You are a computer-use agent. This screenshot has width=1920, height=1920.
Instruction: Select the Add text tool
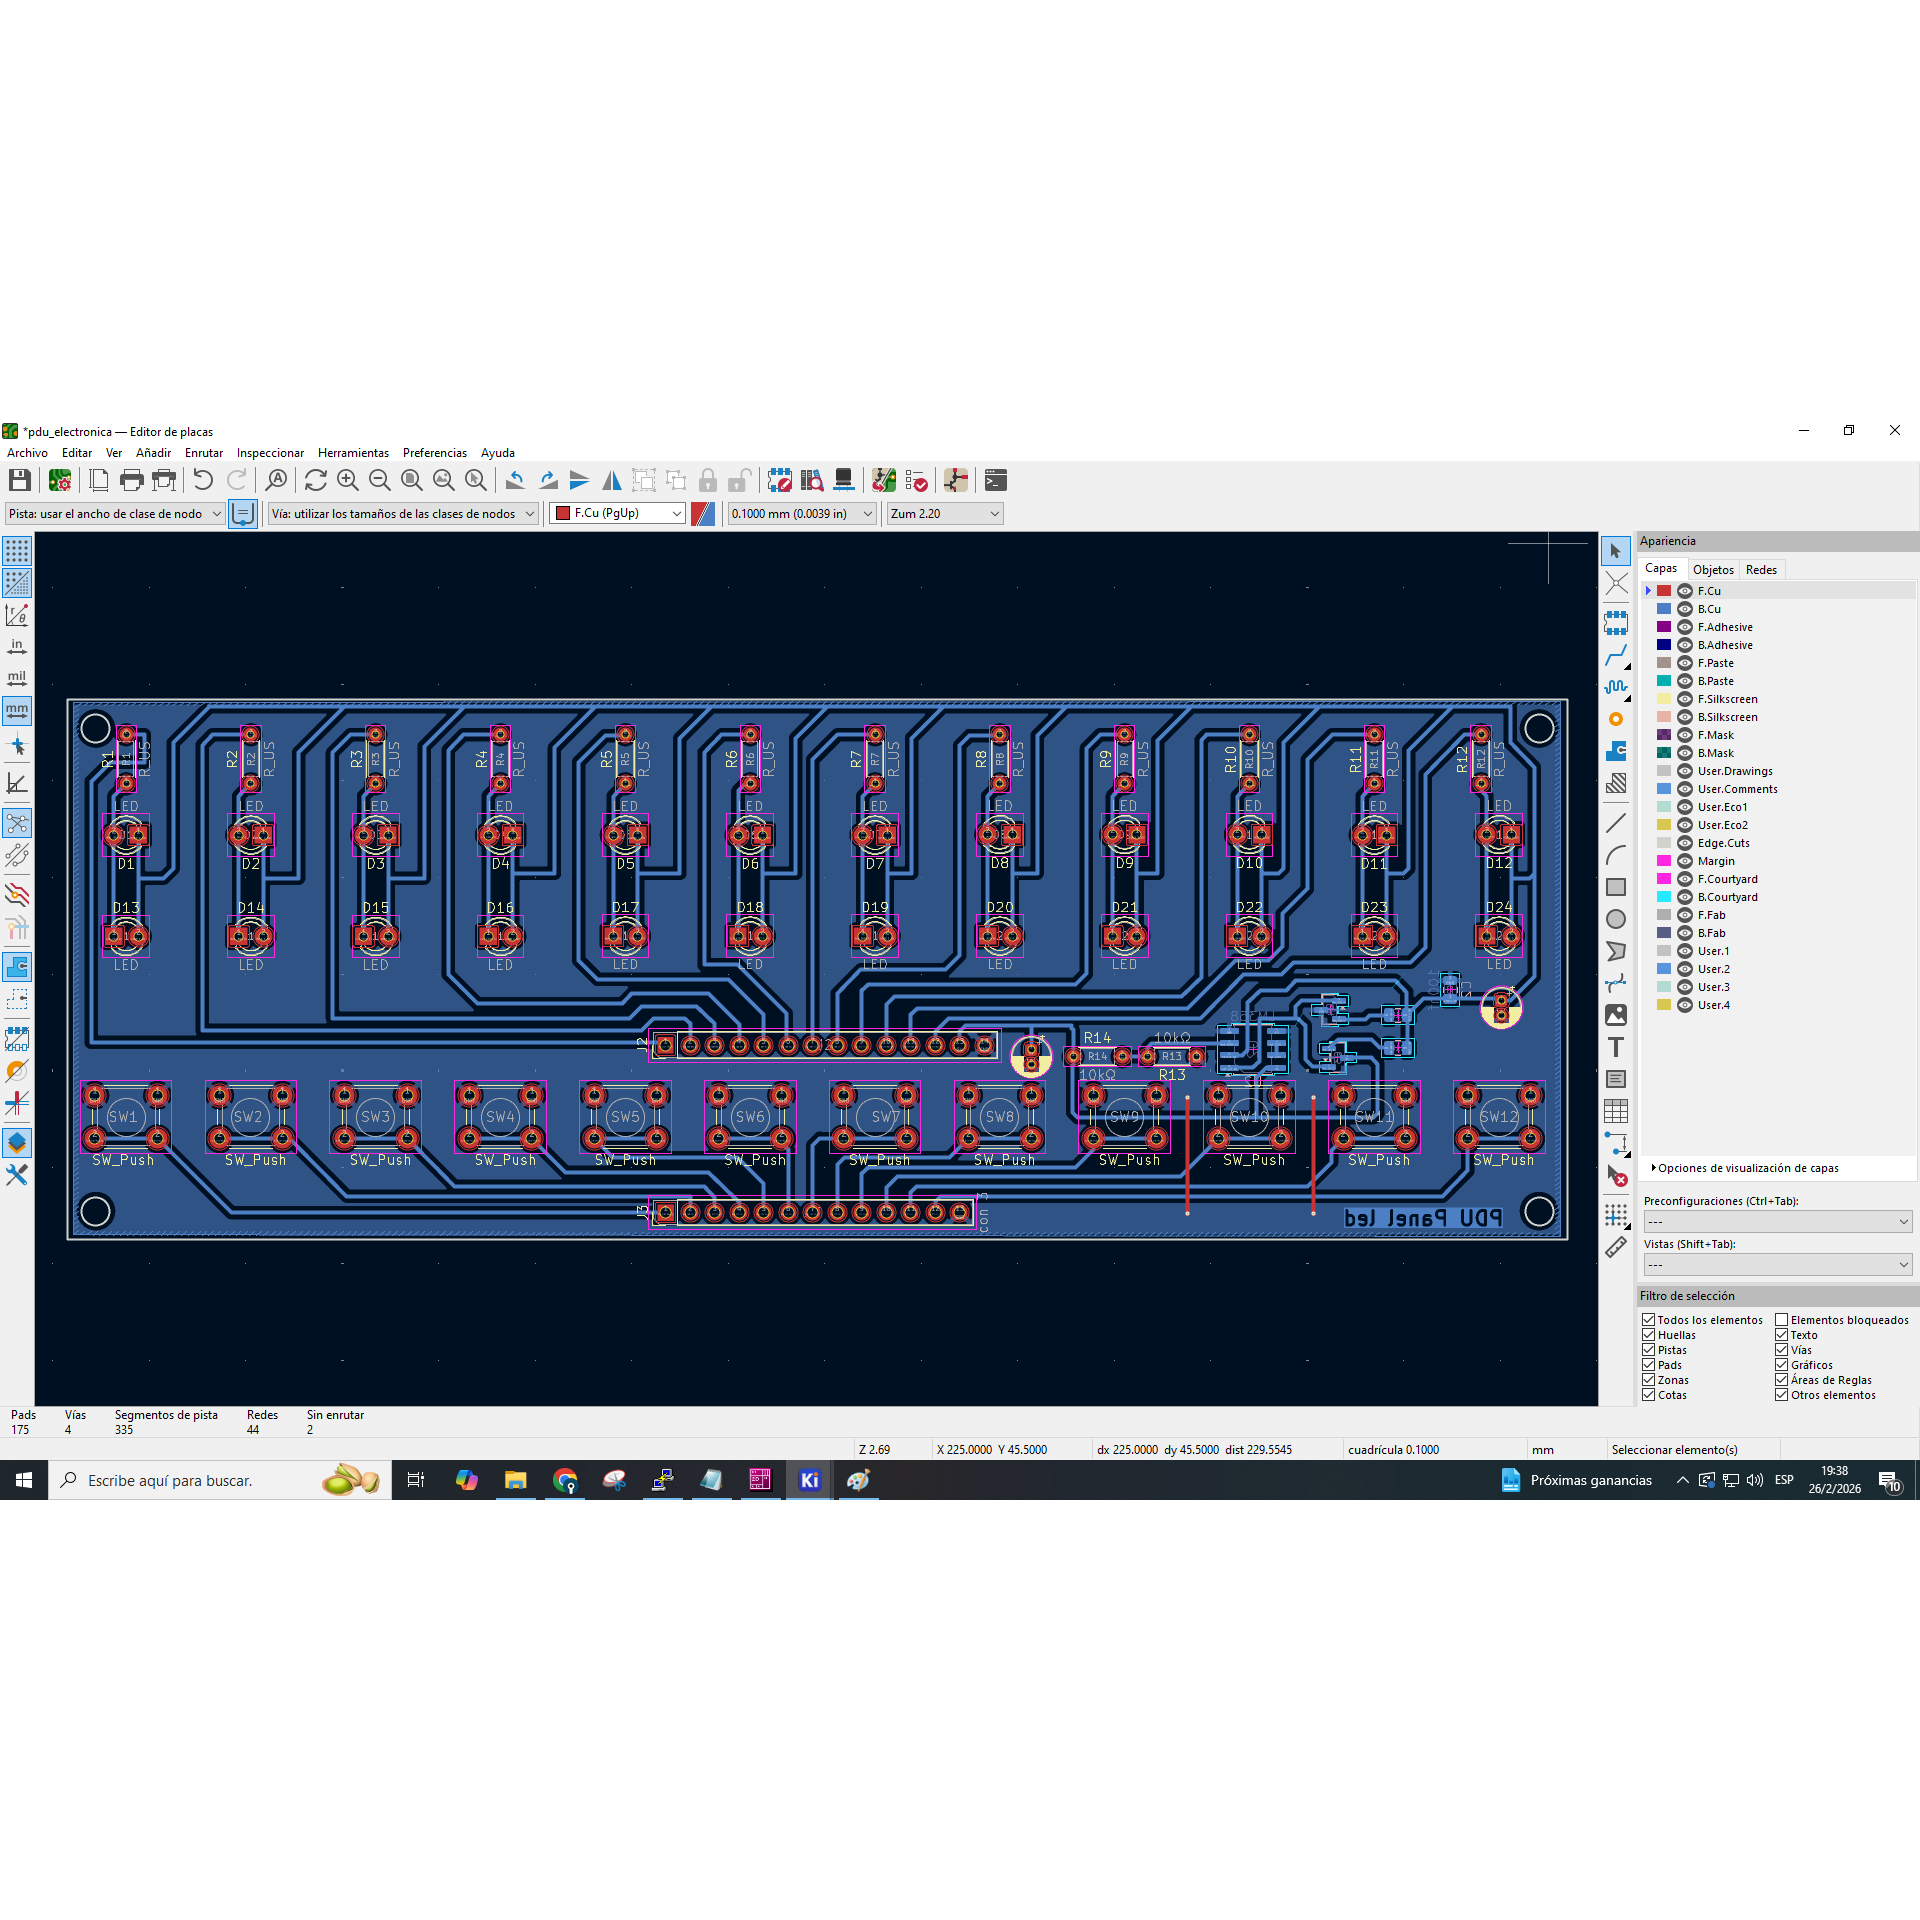point(1616,1047)
